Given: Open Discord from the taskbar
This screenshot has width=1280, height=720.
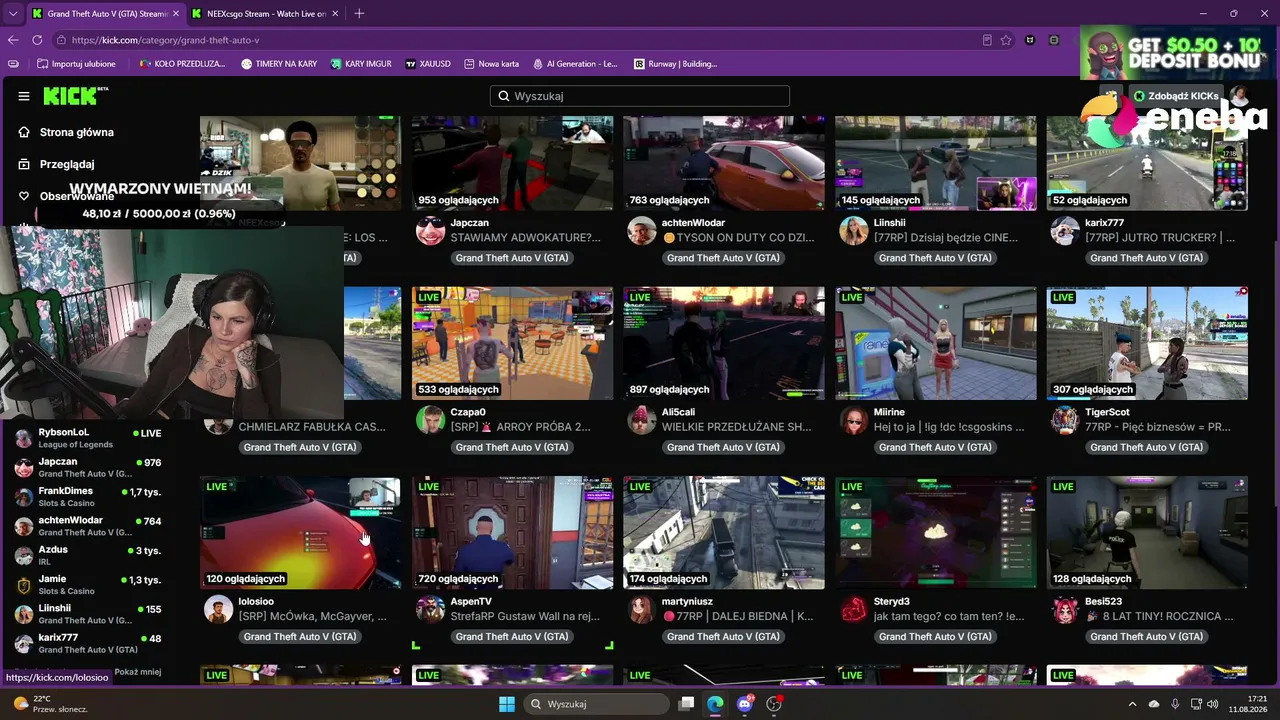Looking at the screenshot, I should [744, 704].
